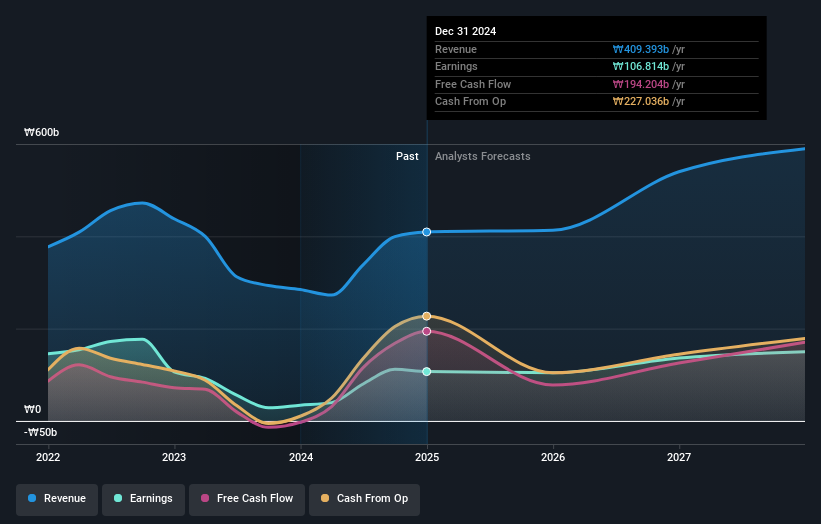
Task: Click the 2023 x-axis label
Action: 174,458
